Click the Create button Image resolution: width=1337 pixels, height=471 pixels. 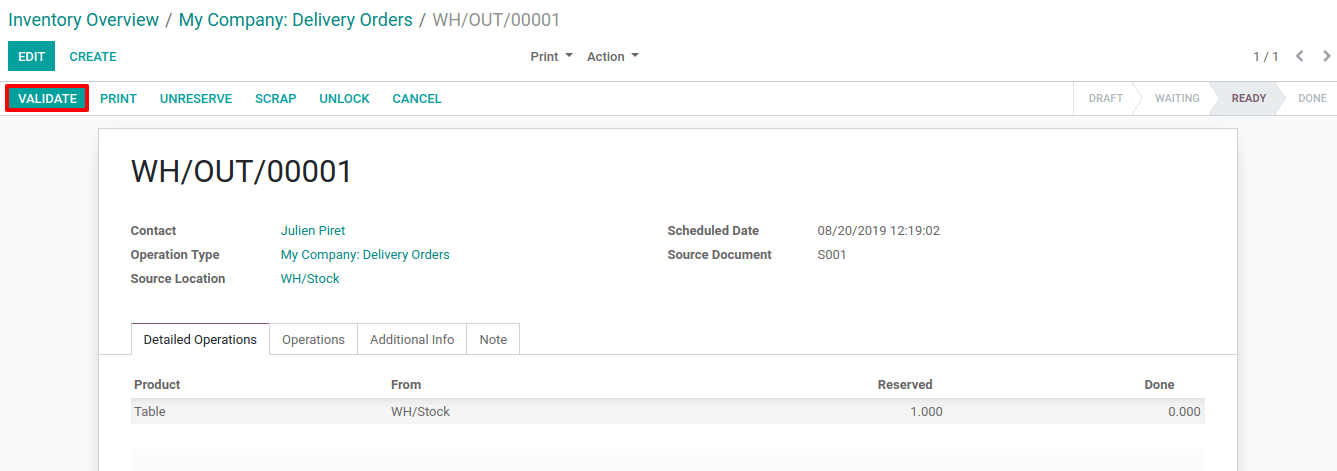[93, 57]
